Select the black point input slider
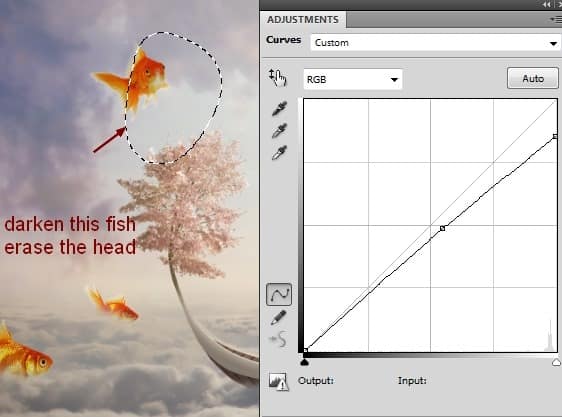Viewport: 562px width, 417px height. coord(304,362)
